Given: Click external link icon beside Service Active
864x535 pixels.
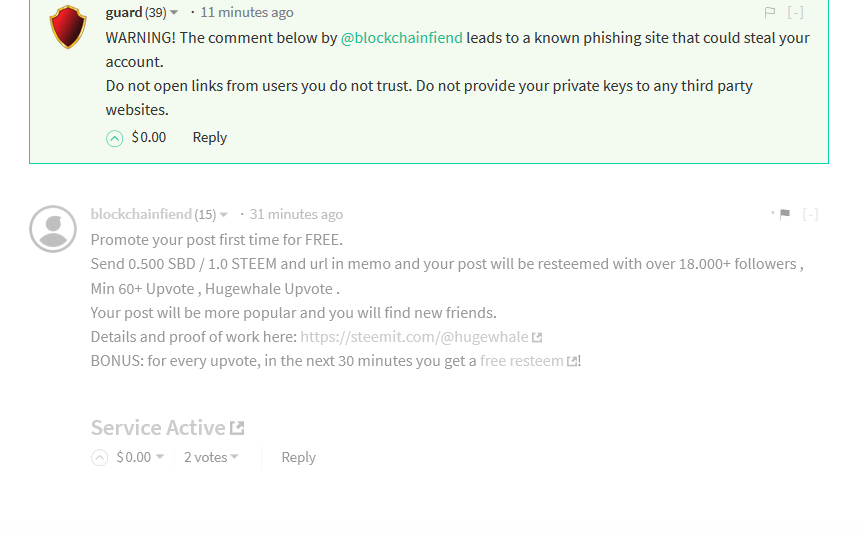Looking at the screenshot, I should coord(237,428).
